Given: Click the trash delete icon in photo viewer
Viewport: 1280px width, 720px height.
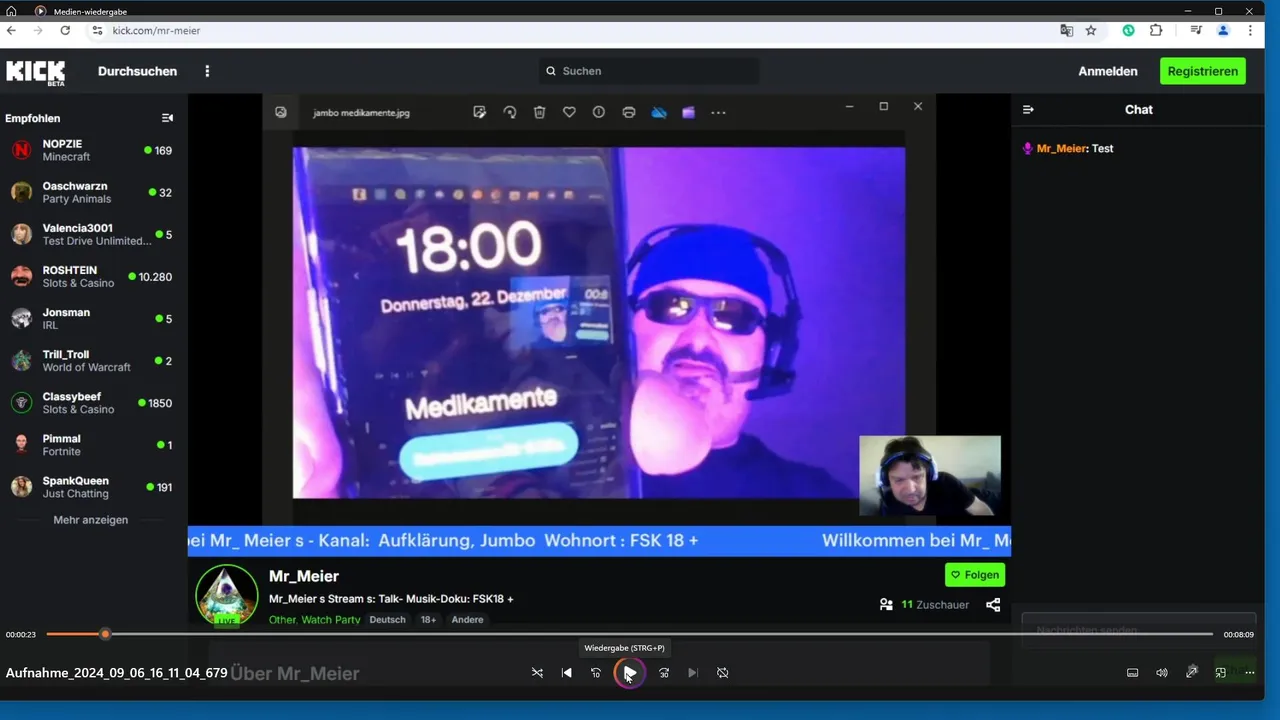Looking at the screenshot, I should point(539,113).
